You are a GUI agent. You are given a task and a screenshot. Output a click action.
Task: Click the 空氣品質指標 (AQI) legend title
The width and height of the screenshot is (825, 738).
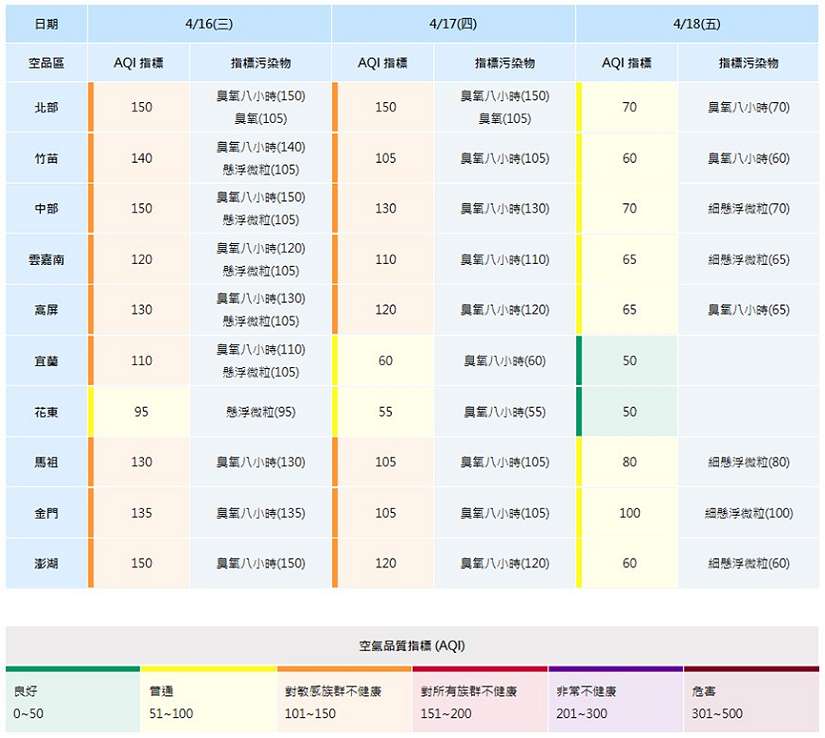pos(412,646)
